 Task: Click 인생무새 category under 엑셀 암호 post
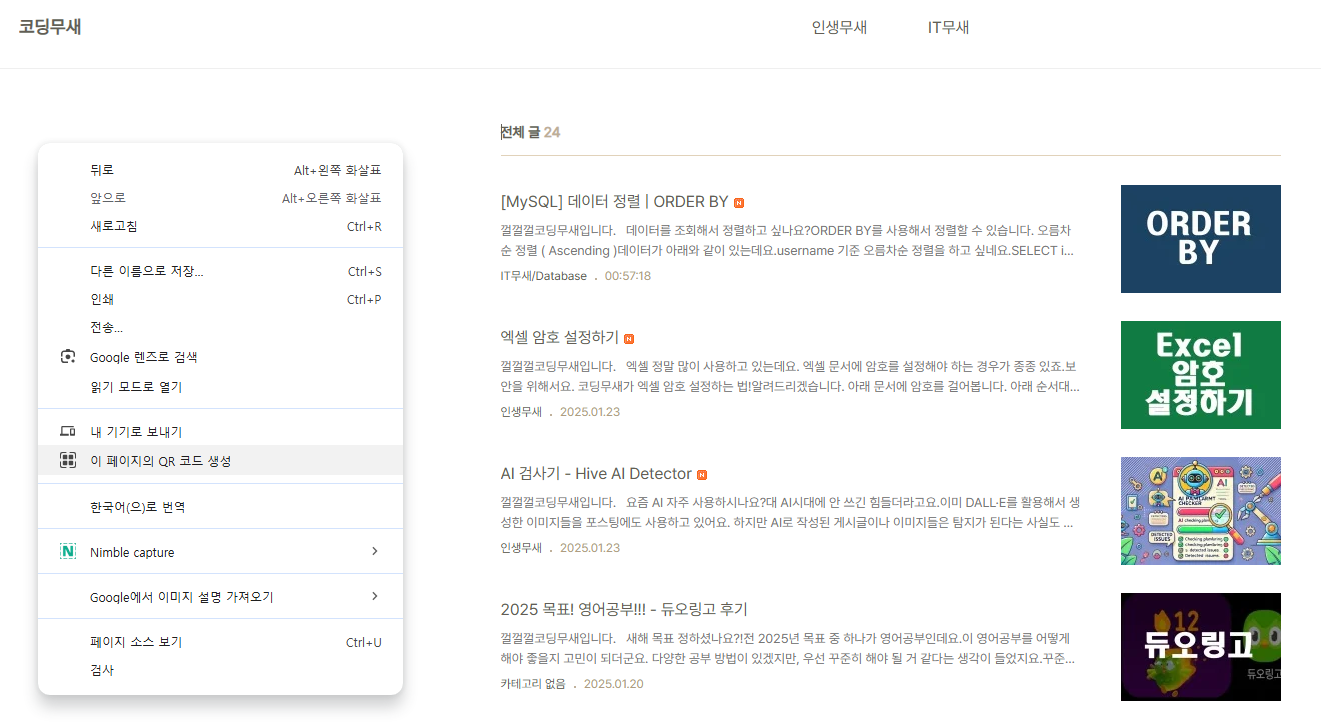click(521, 412)
